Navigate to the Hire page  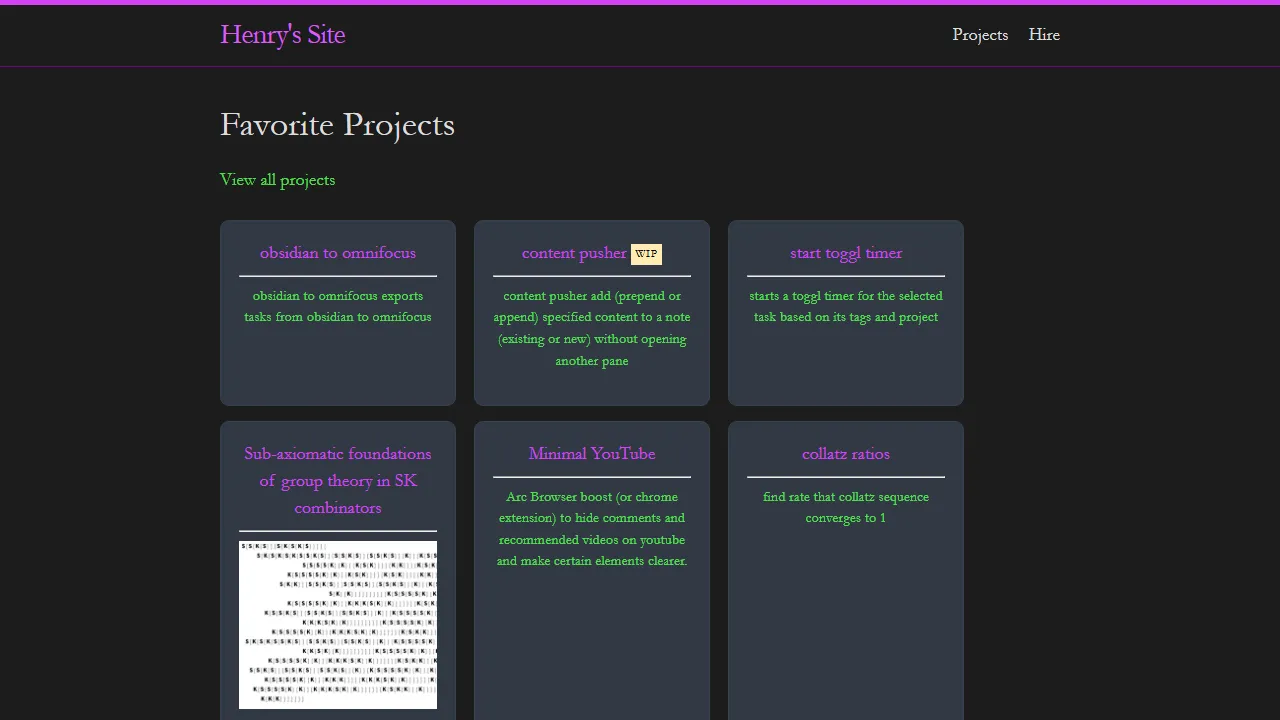click(x=1044, y=35)
